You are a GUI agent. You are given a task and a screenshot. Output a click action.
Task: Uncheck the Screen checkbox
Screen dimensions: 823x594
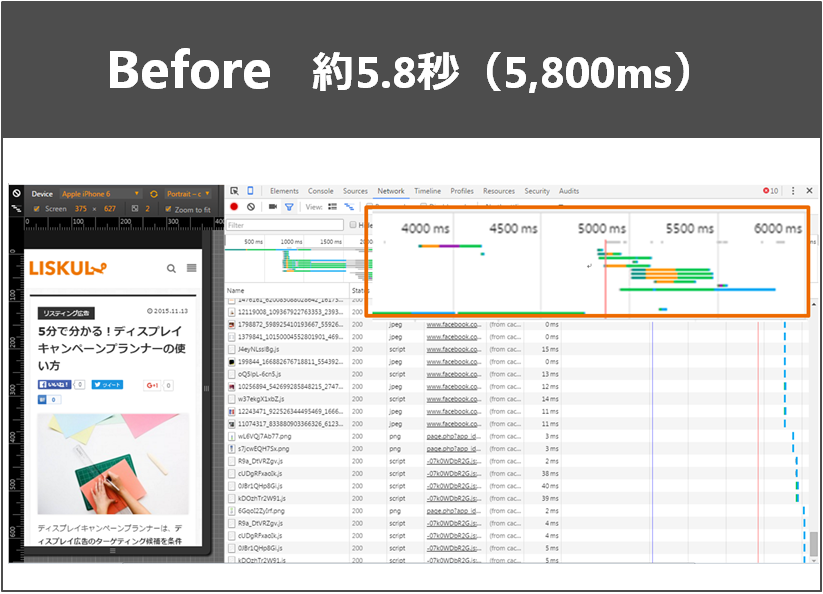click(37, 209)
